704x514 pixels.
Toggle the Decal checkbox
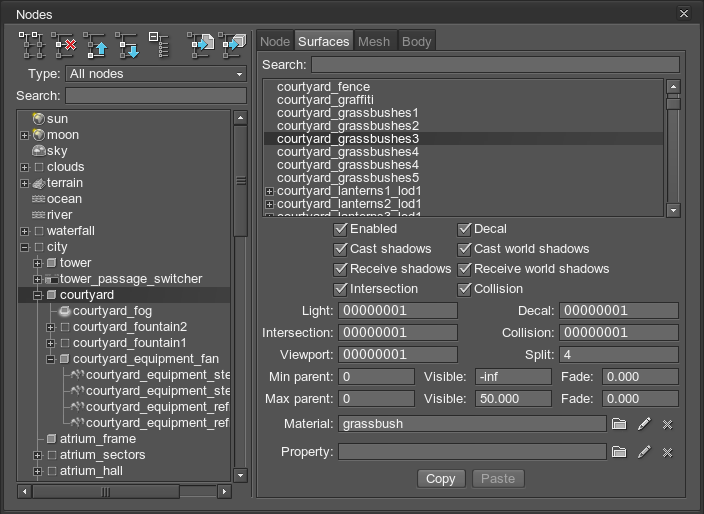pos(464,229)
